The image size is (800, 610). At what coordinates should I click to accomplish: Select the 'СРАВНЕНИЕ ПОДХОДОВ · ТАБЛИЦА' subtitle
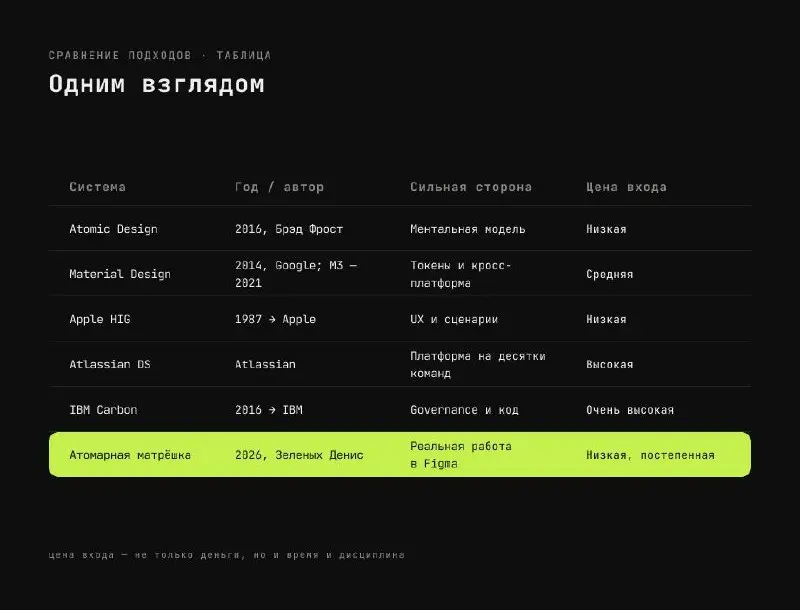coord(160,55)
